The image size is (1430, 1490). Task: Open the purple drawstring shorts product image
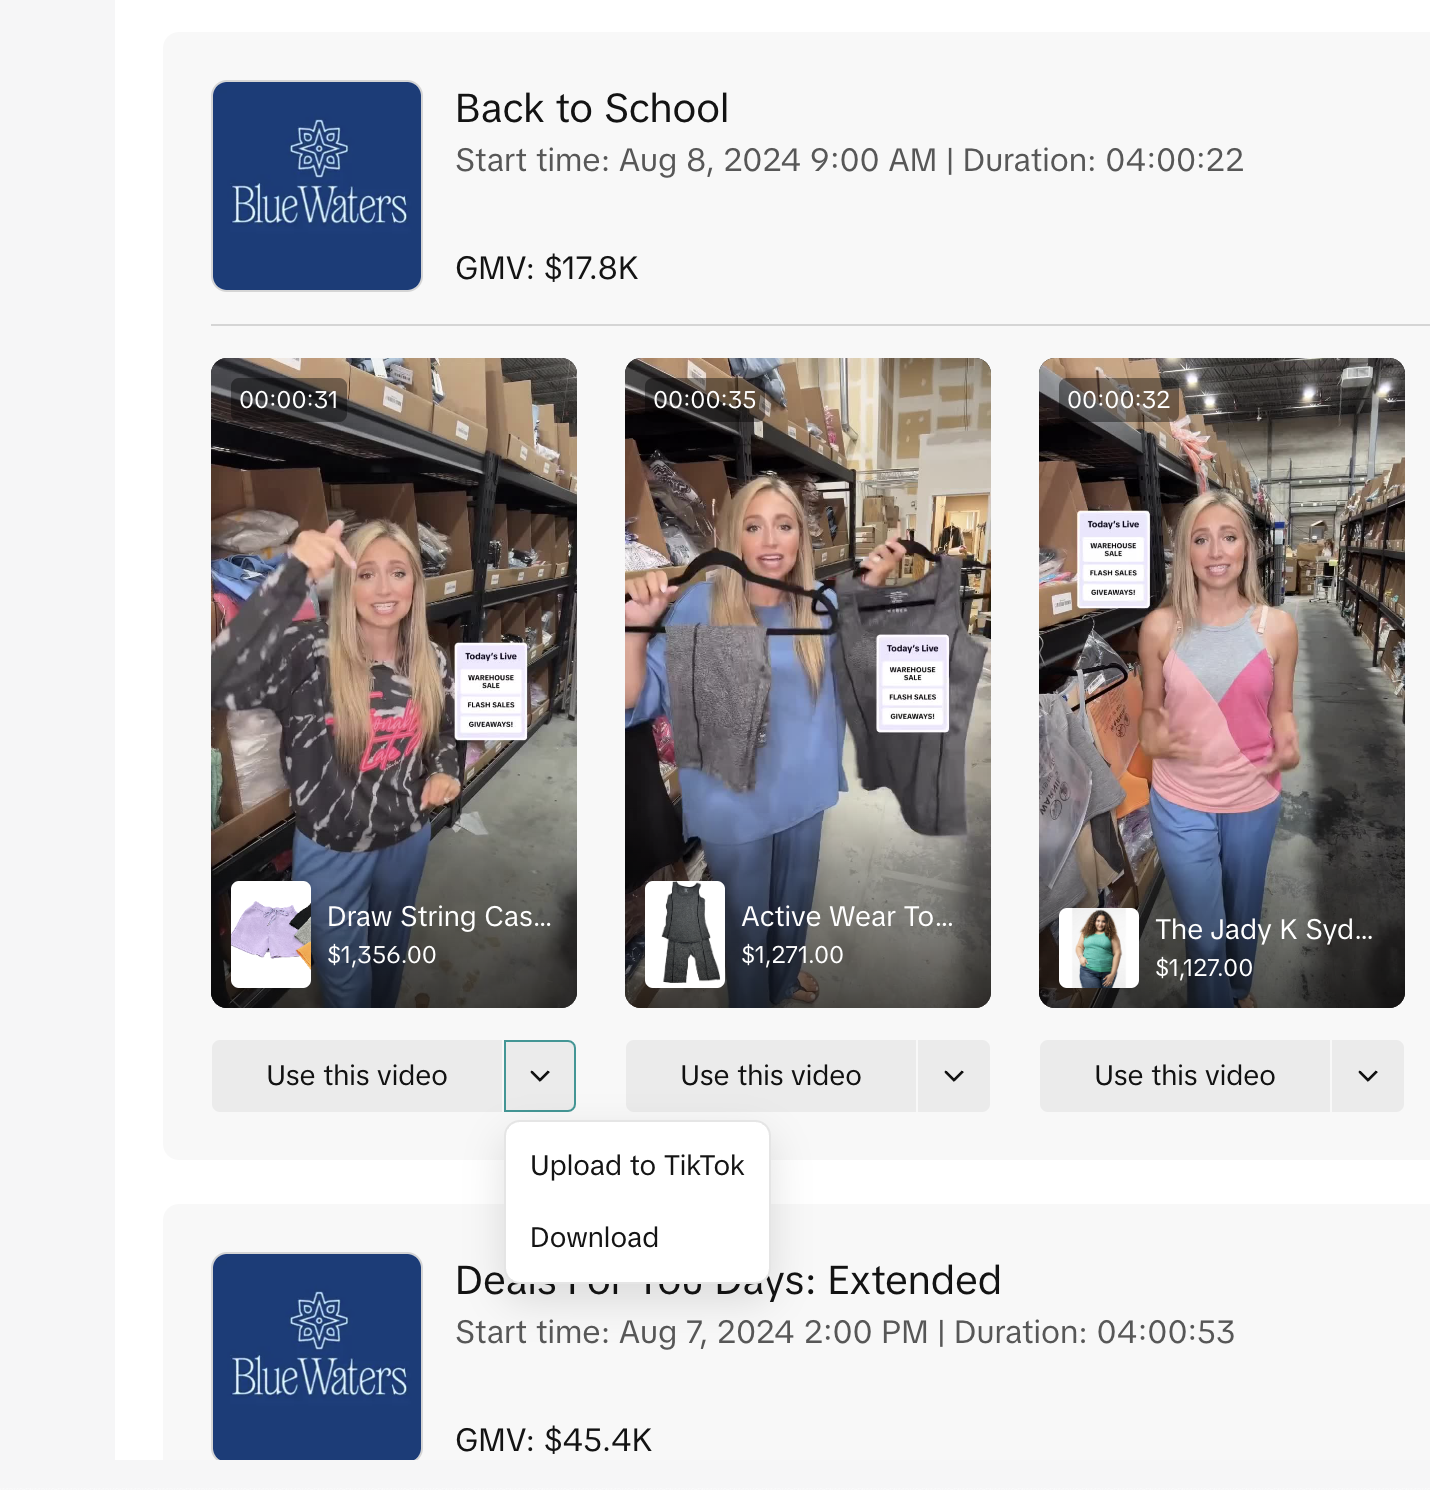[x=271, y=934]
